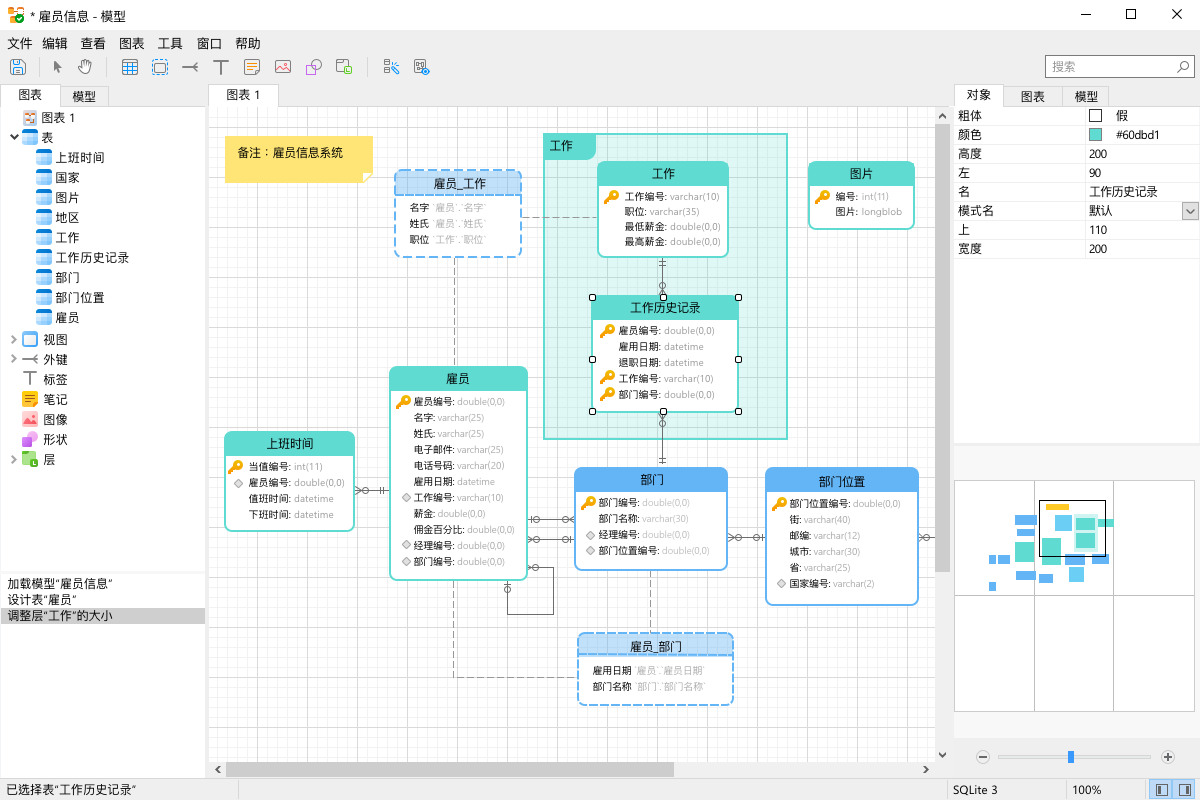The height and width of the screenshot is (800, 1200).
Task: Click the save icon in the toolbar
Action: pyautogui.click(x=17, y=67)
